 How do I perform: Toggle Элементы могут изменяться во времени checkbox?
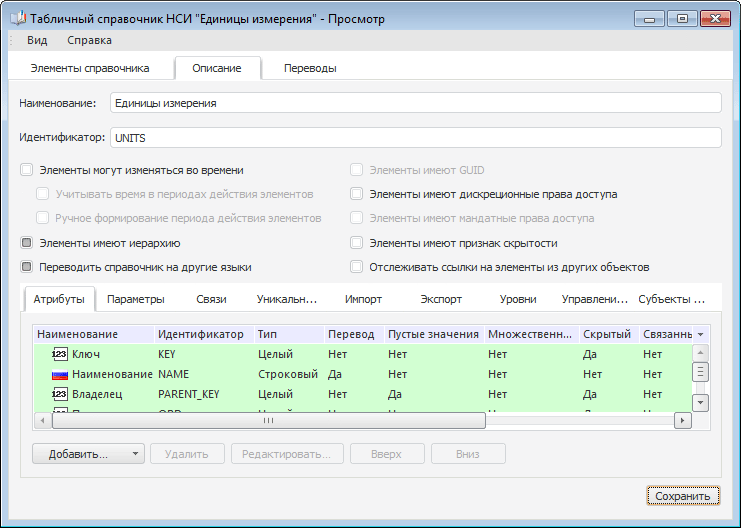pos(26,170)
